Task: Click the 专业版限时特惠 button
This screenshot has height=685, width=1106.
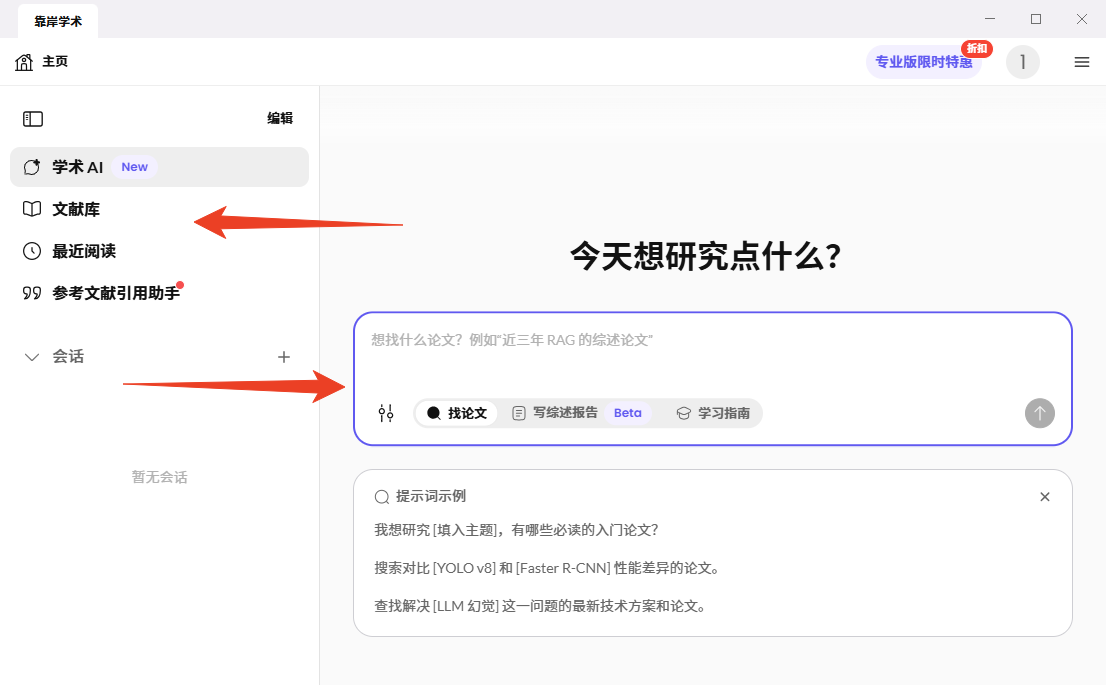Action: pyautogui.click(x=923, y=62)
